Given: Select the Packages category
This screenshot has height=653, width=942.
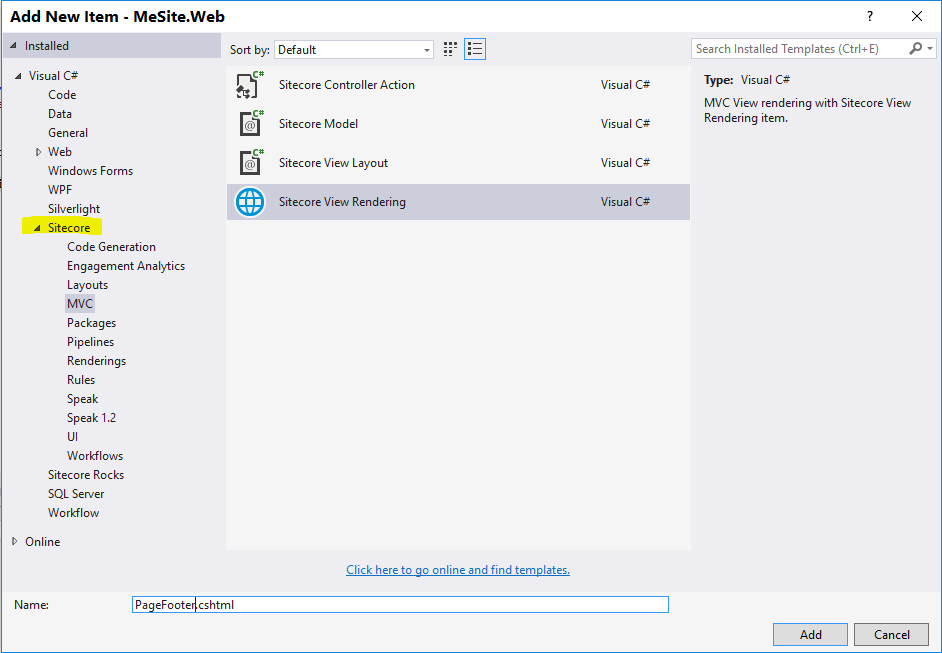Looking at the screenshot, I should click(91, 323).
